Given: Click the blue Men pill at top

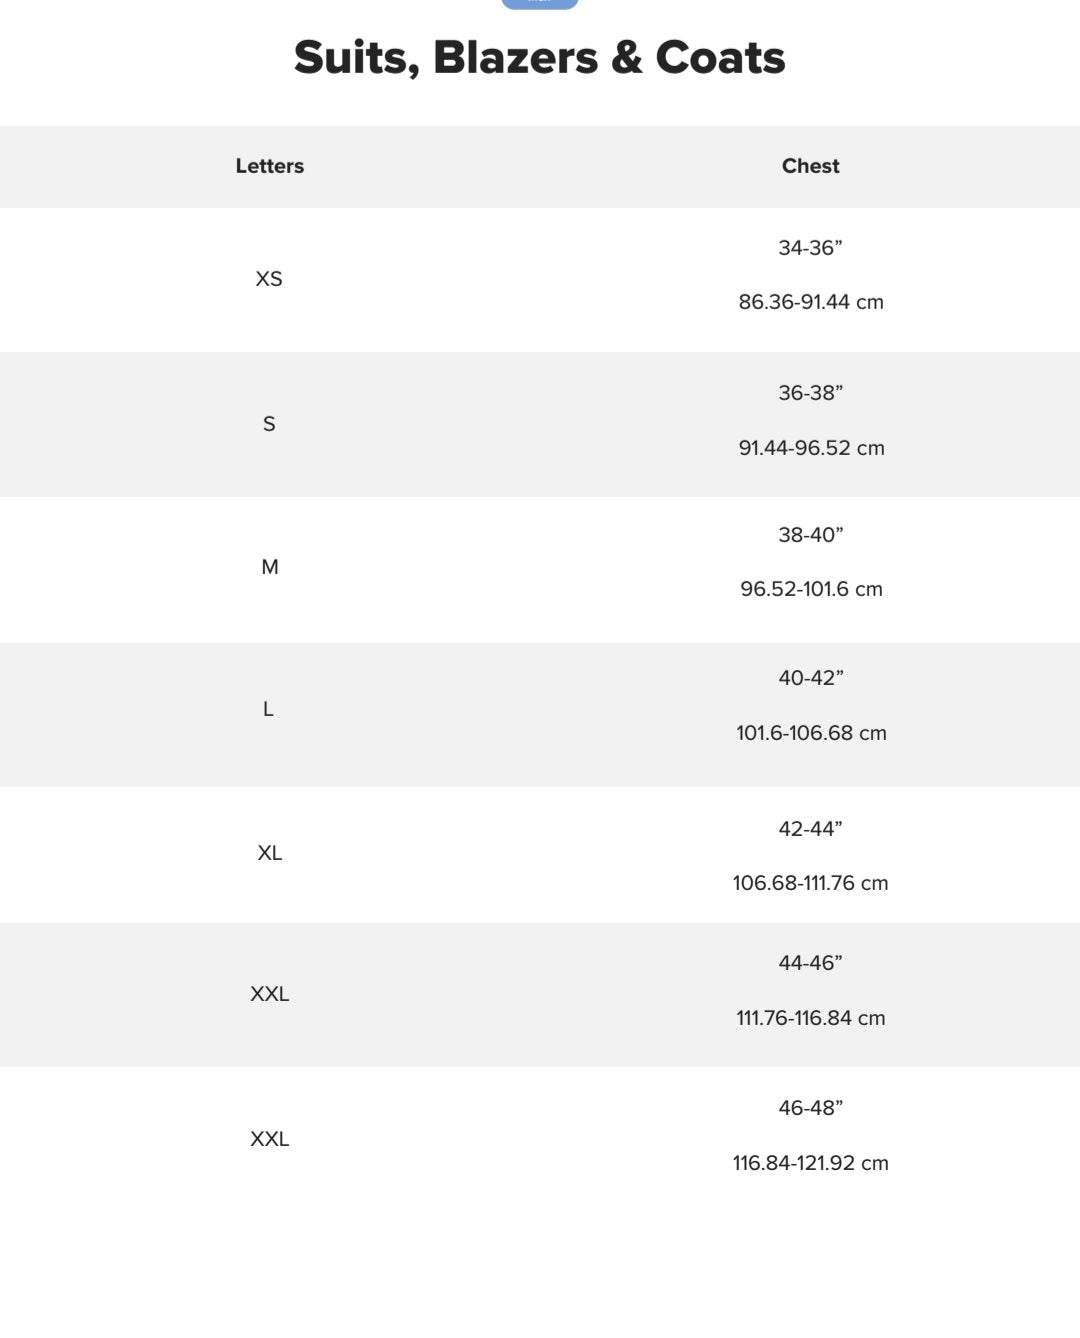Looking at the screenshot, I should coord(540,3).
